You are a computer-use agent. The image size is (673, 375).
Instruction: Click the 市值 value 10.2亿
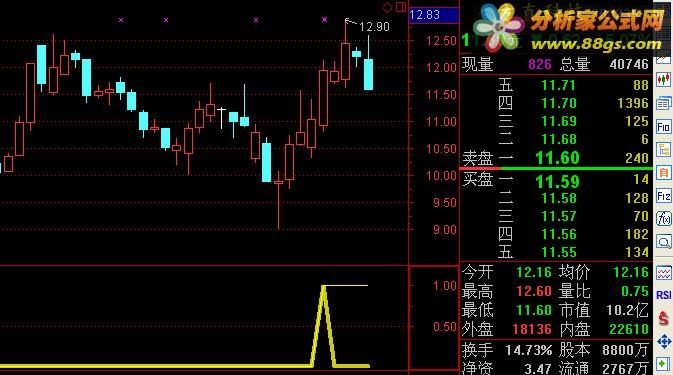coord(627,310)
